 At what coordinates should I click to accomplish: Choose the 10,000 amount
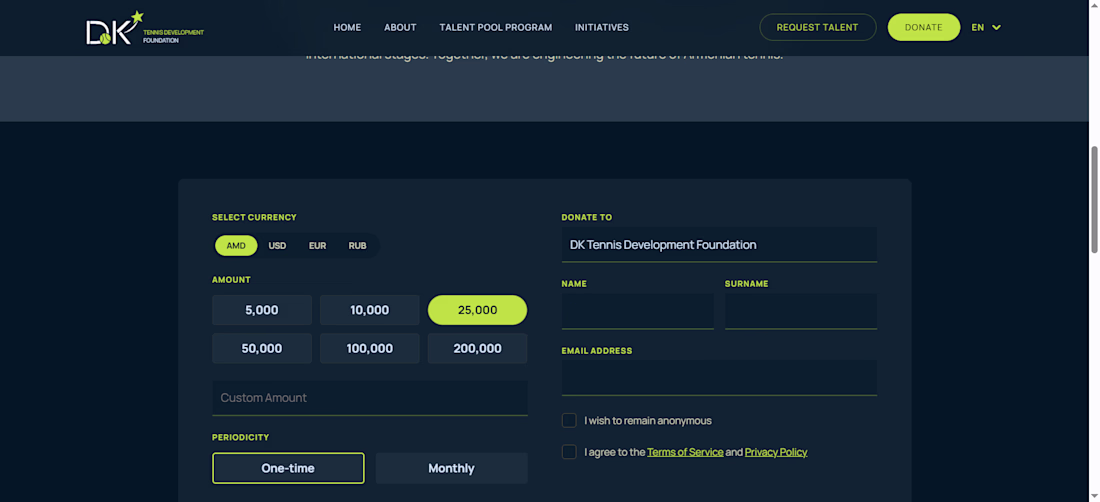370,310
